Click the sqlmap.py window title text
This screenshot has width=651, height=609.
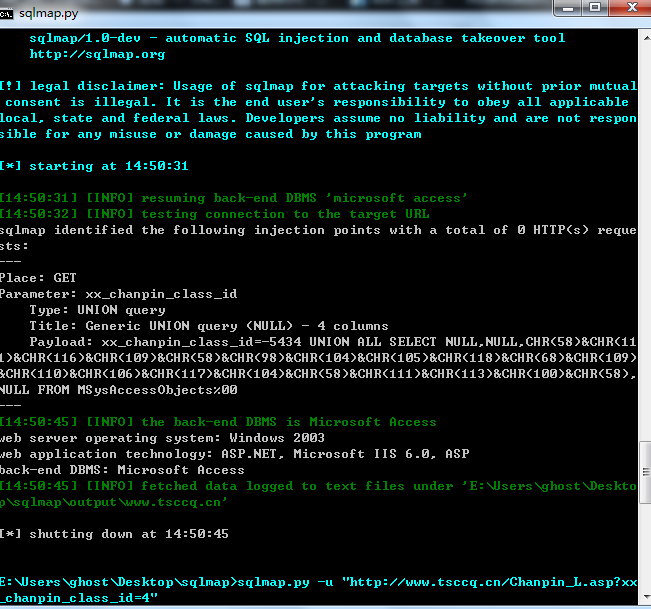click(49, 14)
